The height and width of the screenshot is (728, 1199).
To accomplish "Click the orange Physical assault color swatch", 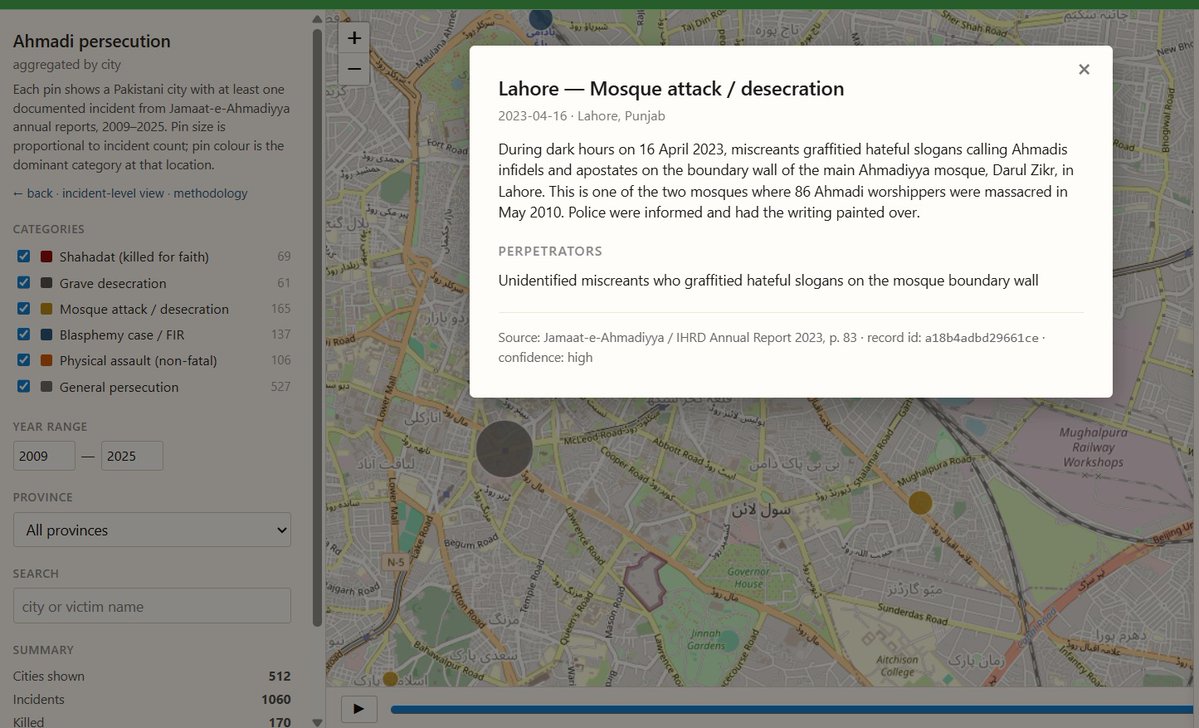I will [47, 360].
